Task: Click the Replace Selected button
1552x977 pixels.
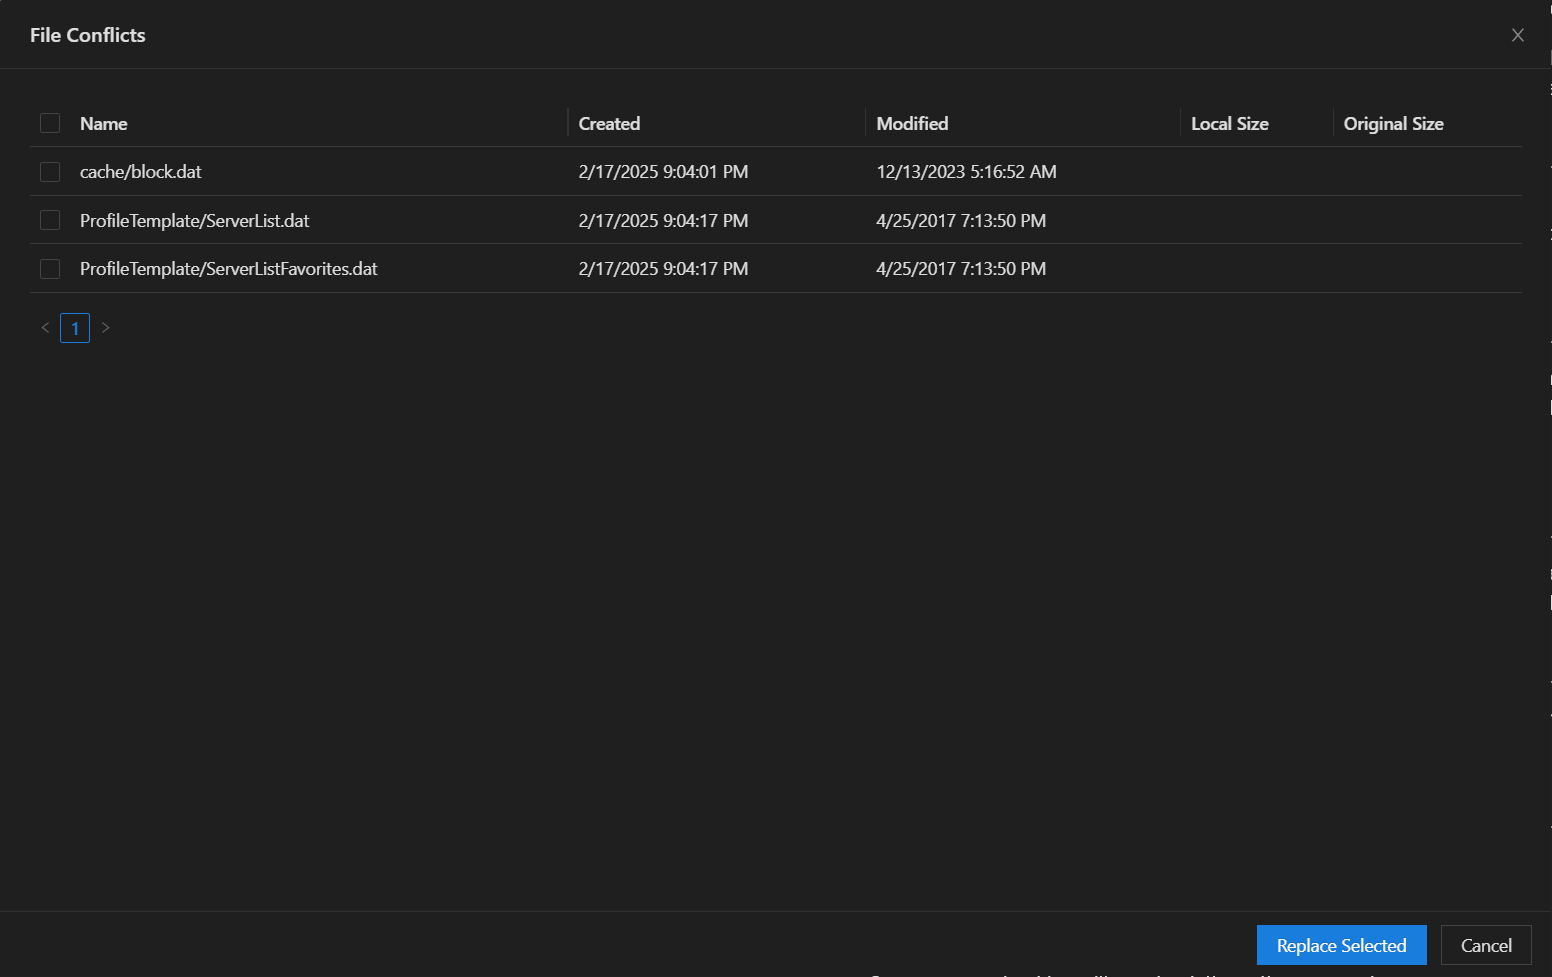Action: coord(1341,945)
